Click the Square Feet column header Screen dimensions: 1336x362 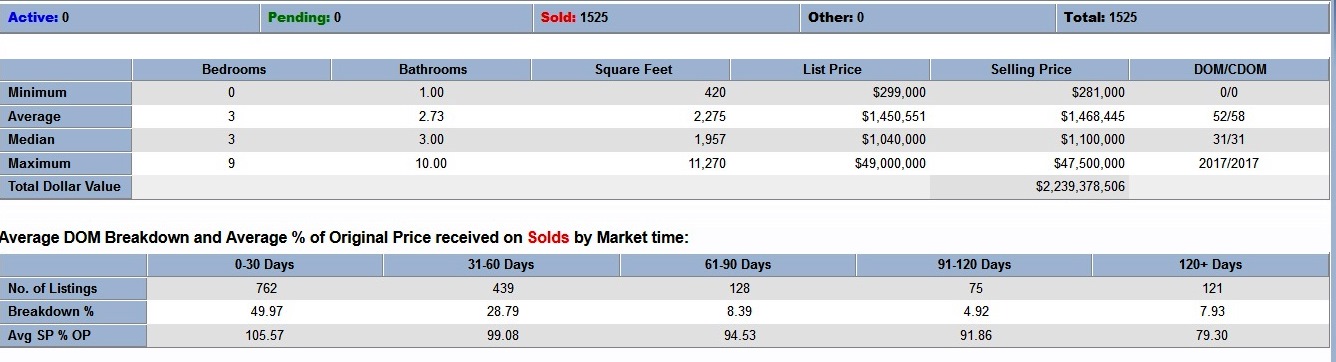coord(632,70)
